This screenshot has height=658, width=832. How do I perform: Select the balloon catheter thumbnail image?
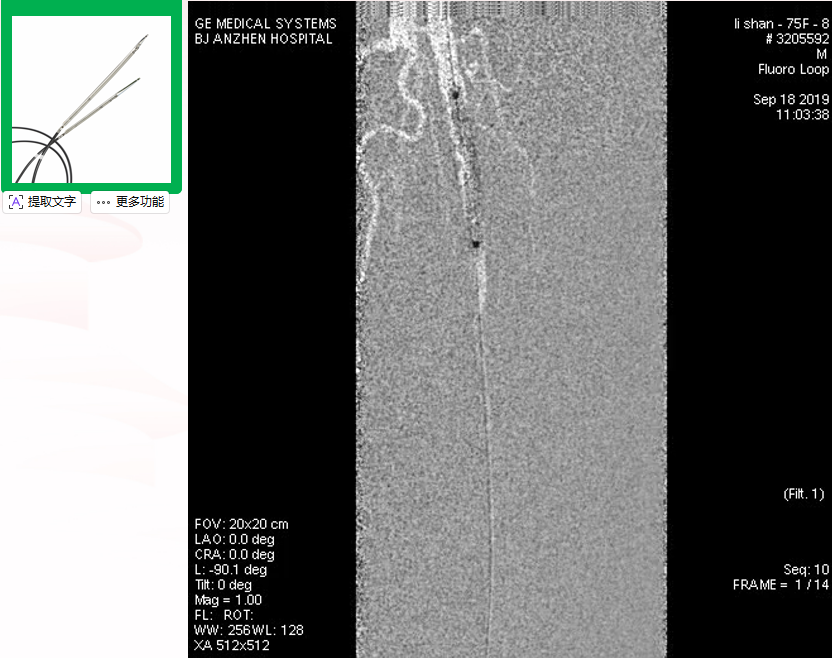[x=91, y=98]
